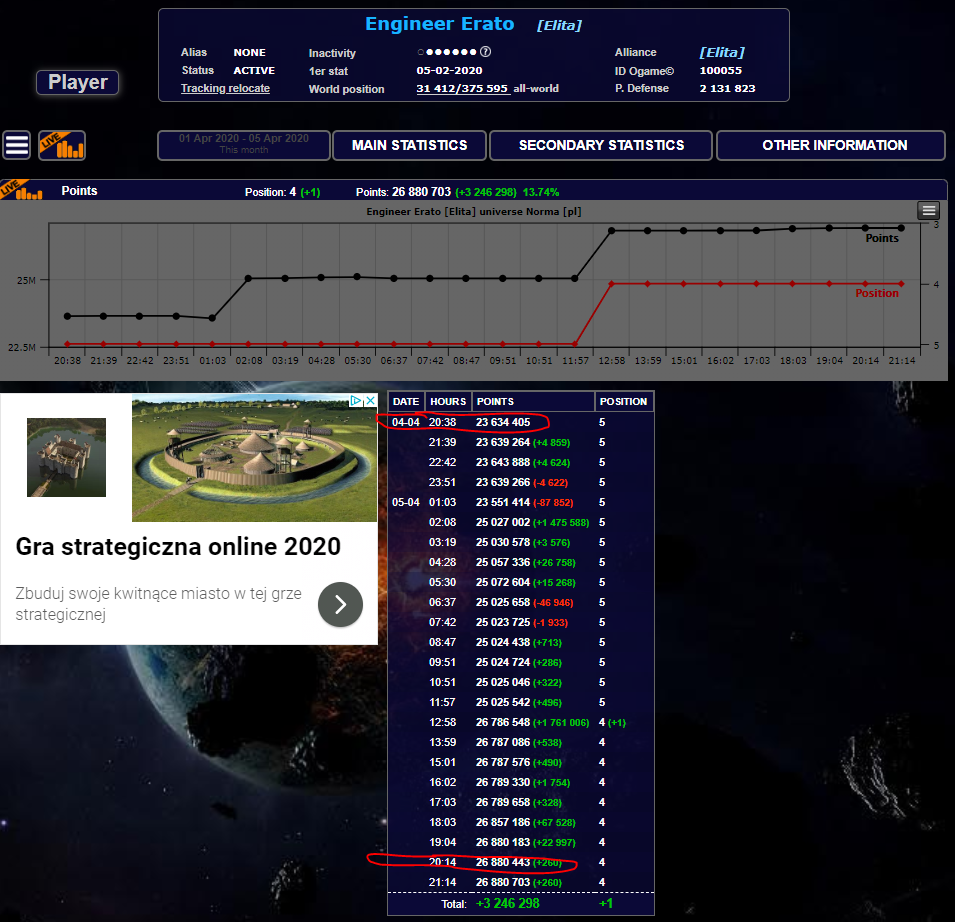Click the 13.74% growth figure

pos(541,192)
